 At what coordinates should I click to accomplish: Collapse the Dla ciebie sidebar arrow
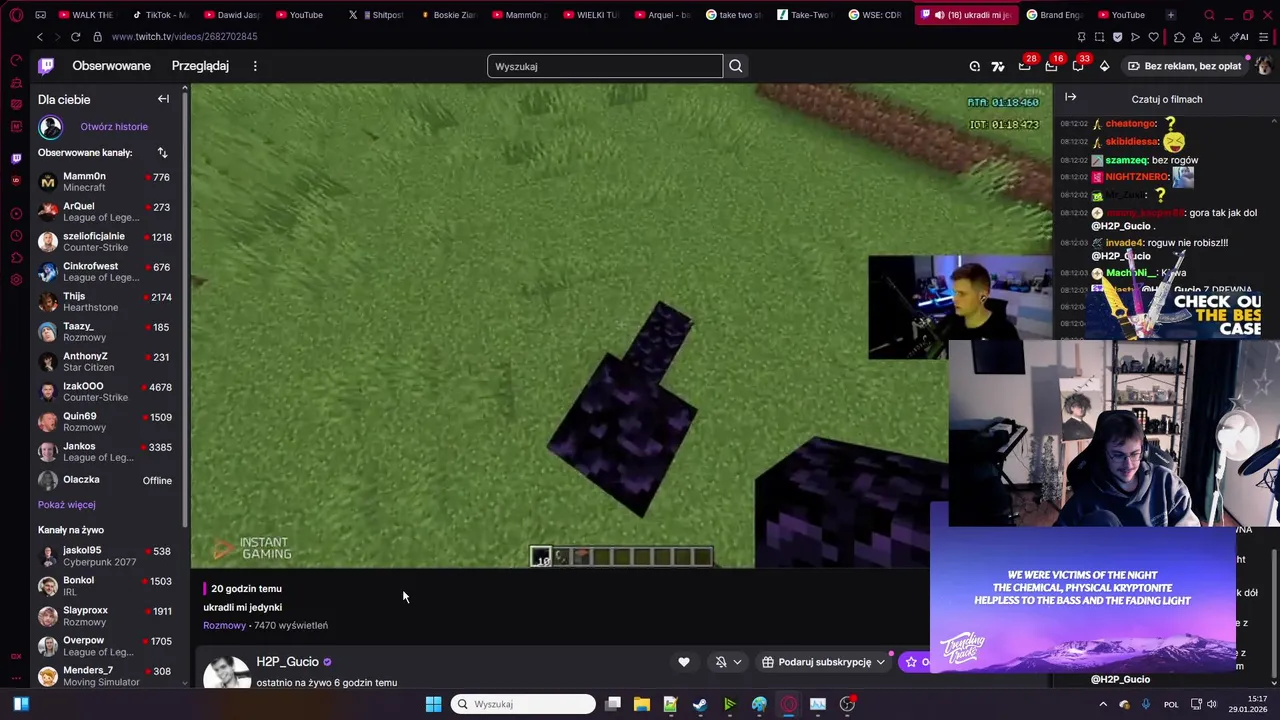[x=163, y=99]
